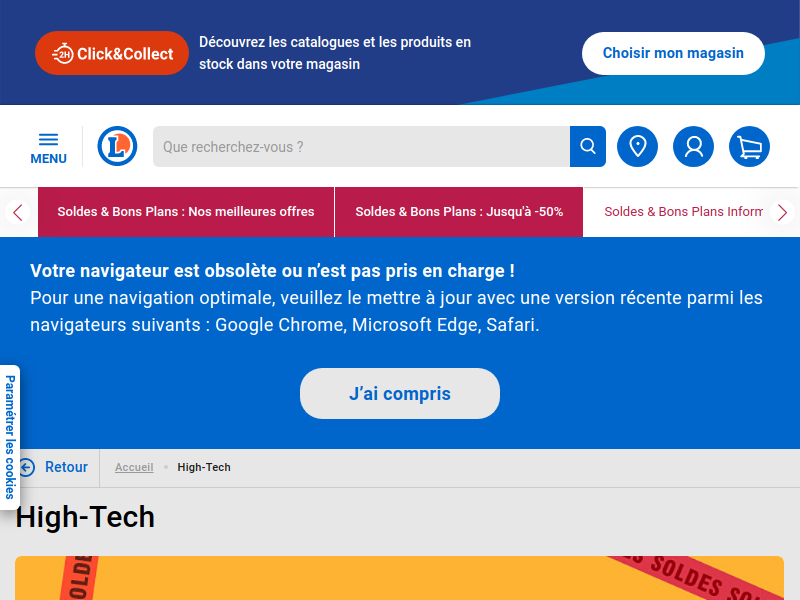Focus the Que recherchez-vous search field
This screenshot has width=800, height=600.
pos(361,146)
